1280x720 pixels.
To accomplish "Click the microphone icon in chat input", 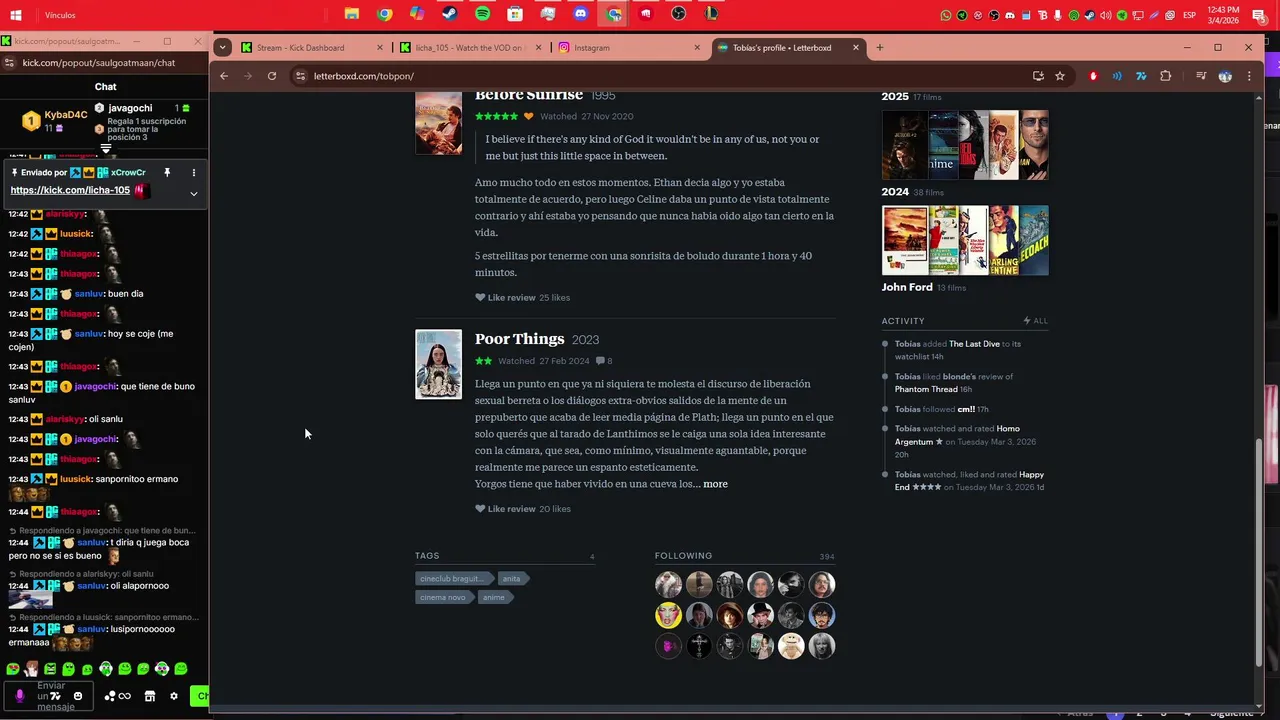I will pyautogui.click(x=19, y=696).
